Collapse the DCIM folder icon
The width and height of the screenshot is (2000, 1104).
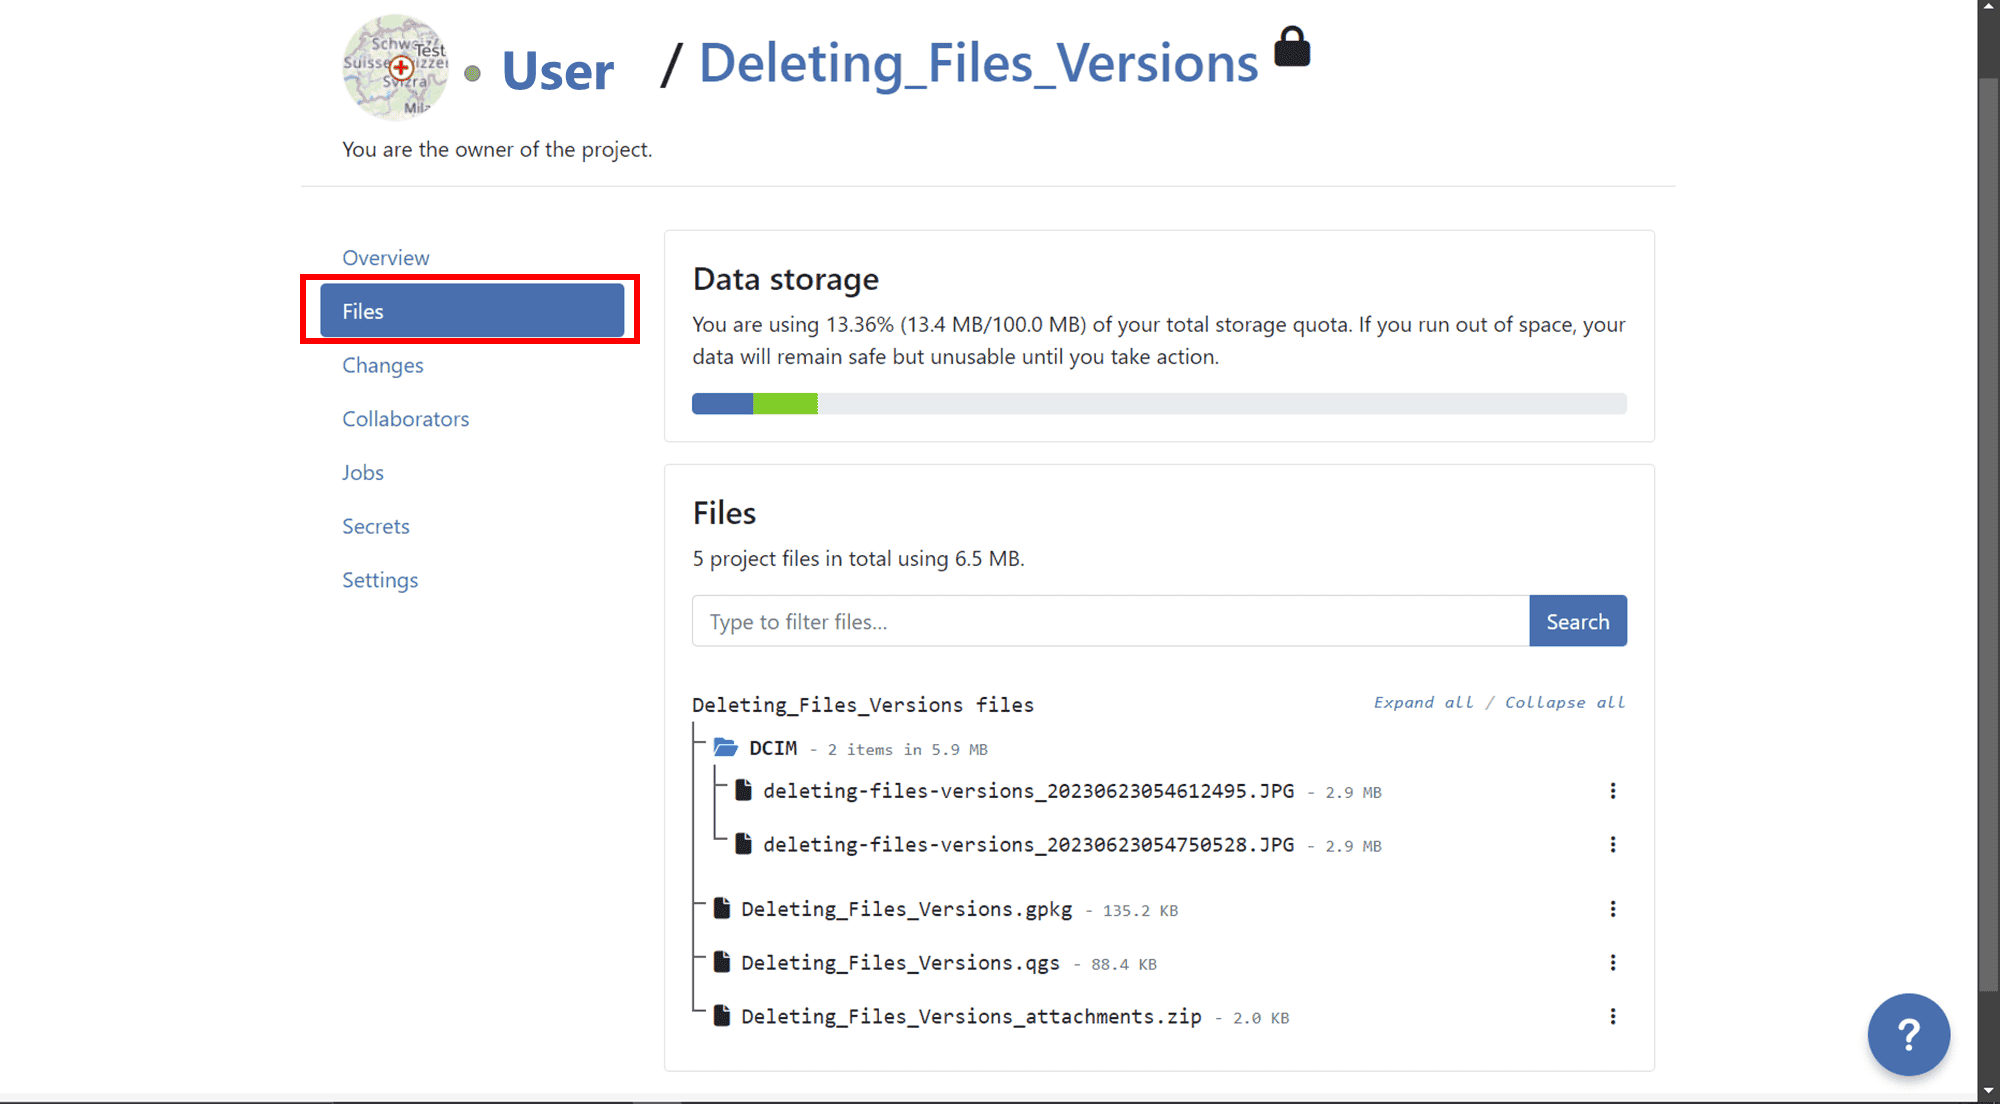click(x=726, y=748)
